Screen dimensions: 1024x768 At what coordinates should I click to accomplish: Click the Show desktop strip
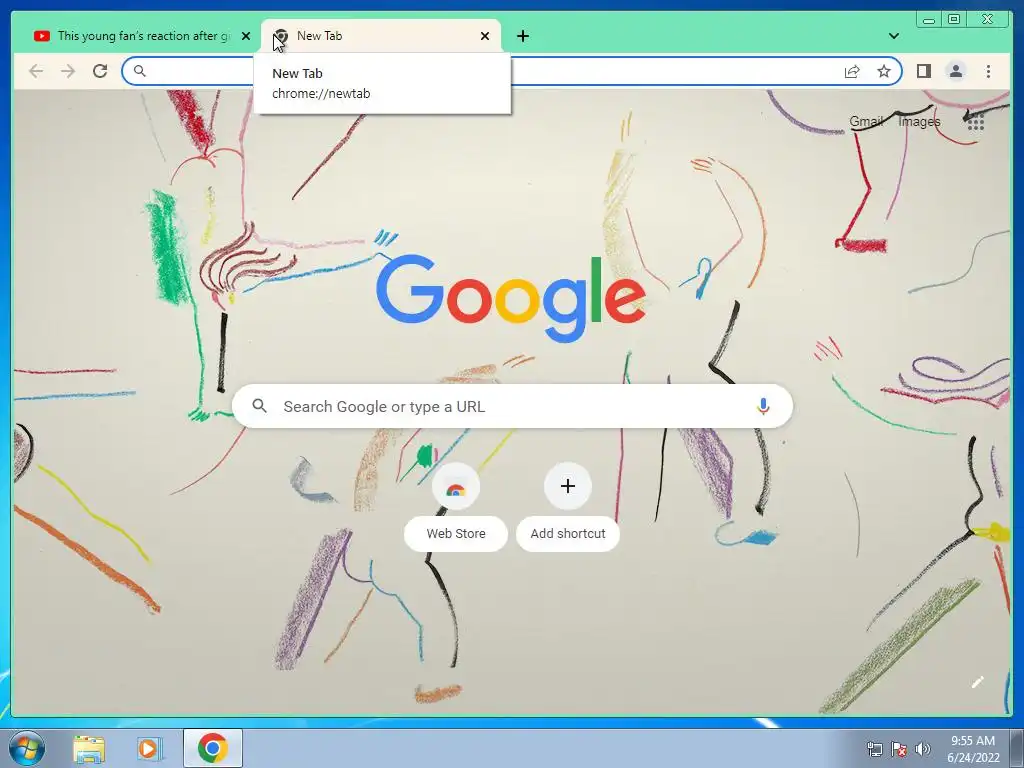tap(1017, 748)
